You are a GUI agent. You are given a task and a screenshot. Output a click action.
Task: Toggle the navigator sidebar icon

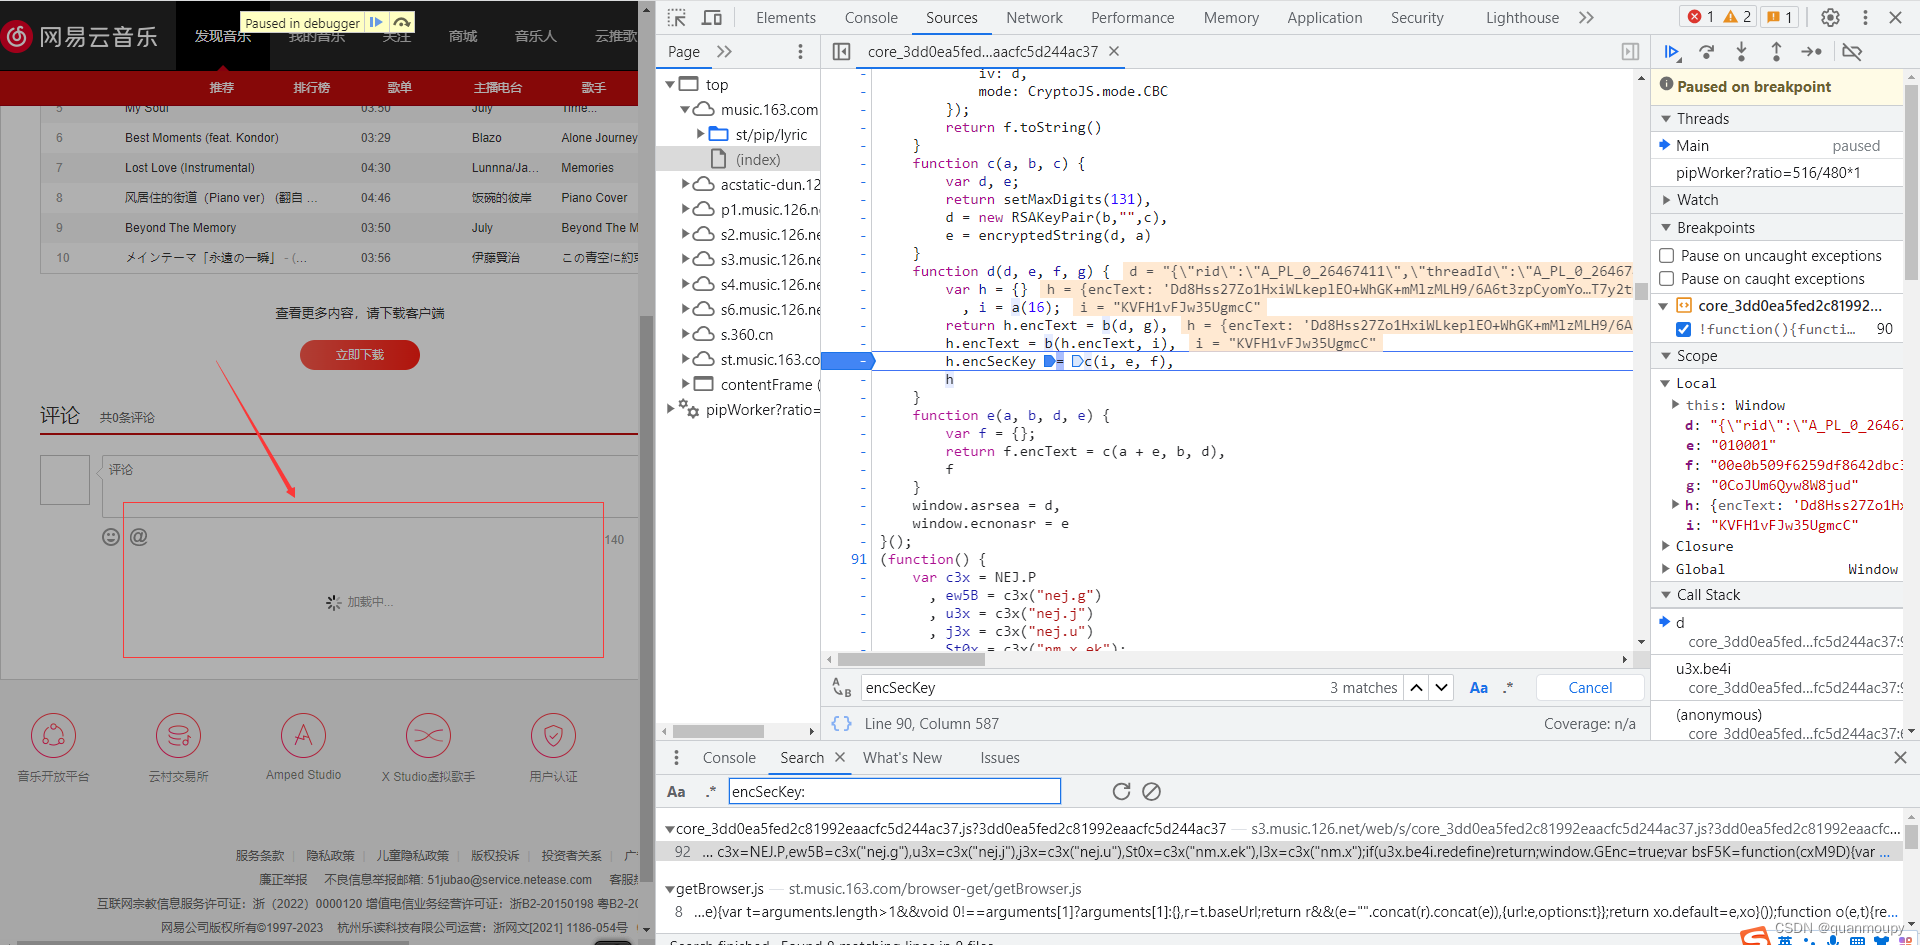841,51
